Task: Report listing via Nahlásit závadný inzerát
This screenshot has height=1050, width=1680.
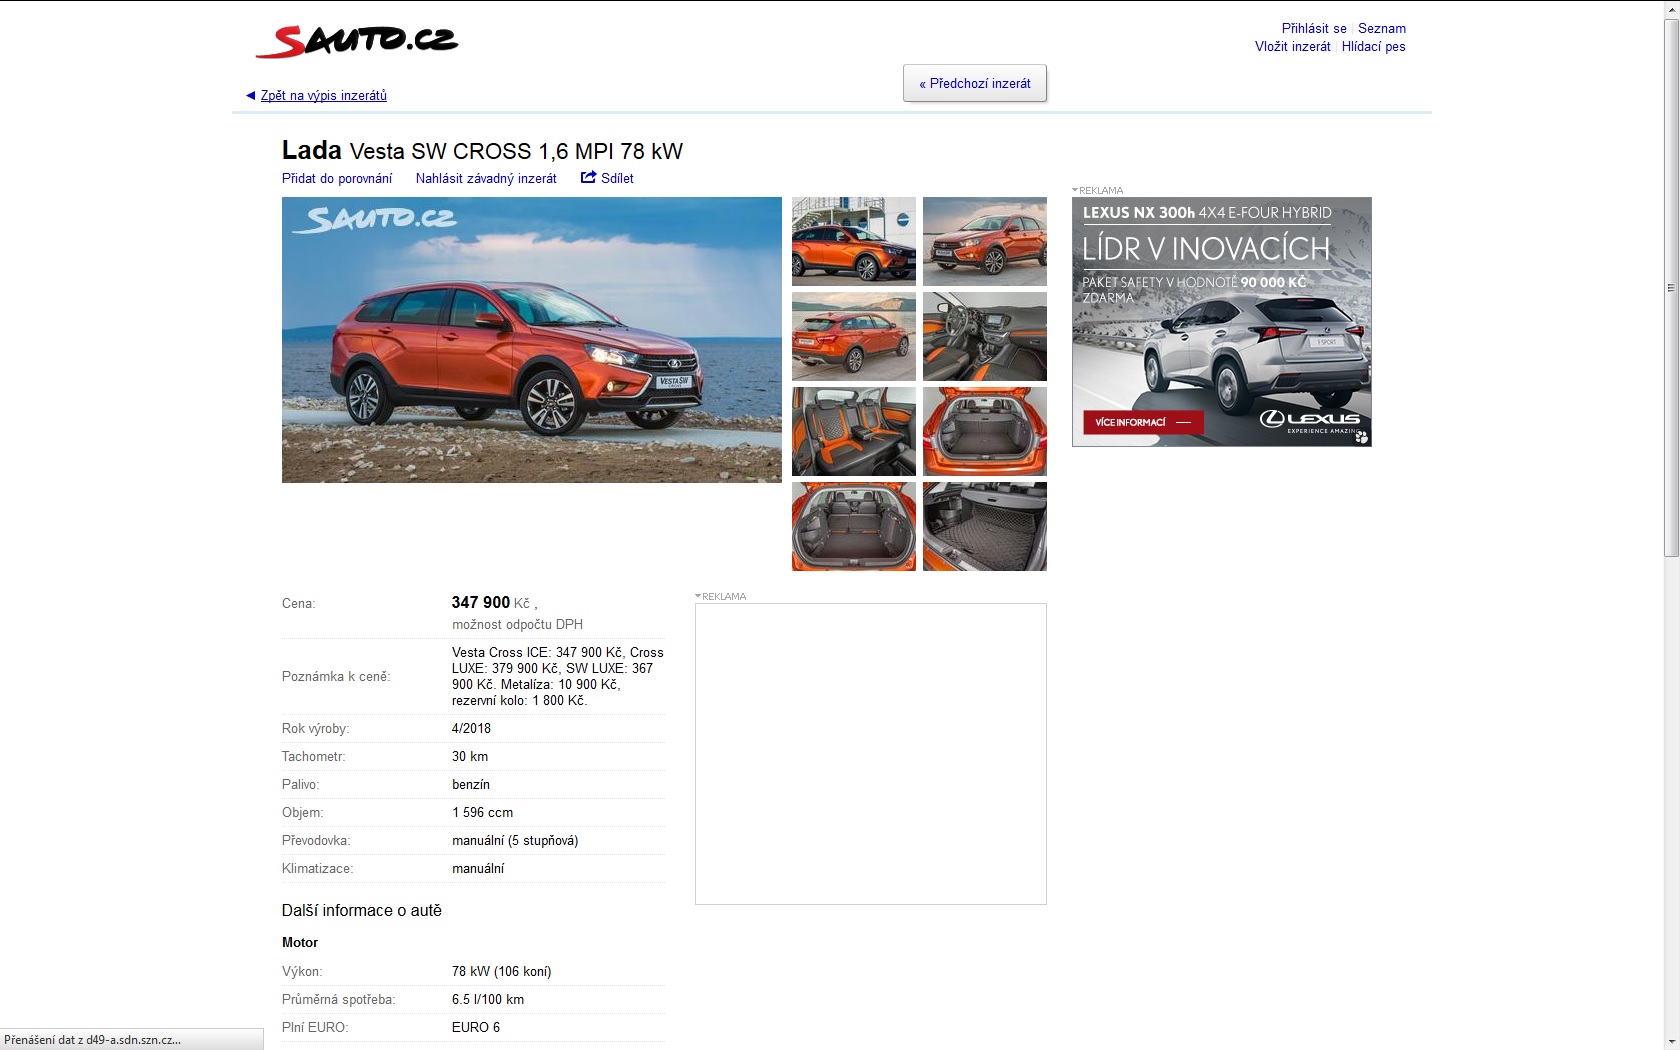Action: click(486, 179)
